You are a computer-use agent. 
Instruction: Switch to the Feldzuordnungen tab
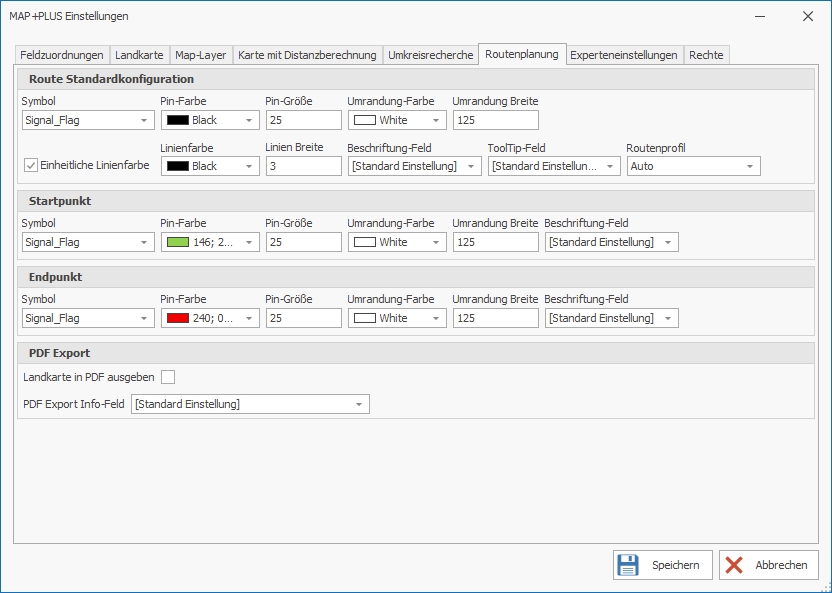62,55
